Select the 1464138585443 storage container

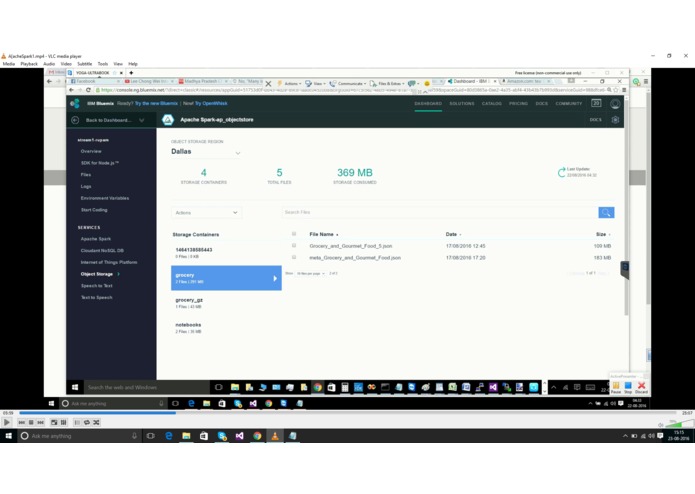(x=226, y=253)
